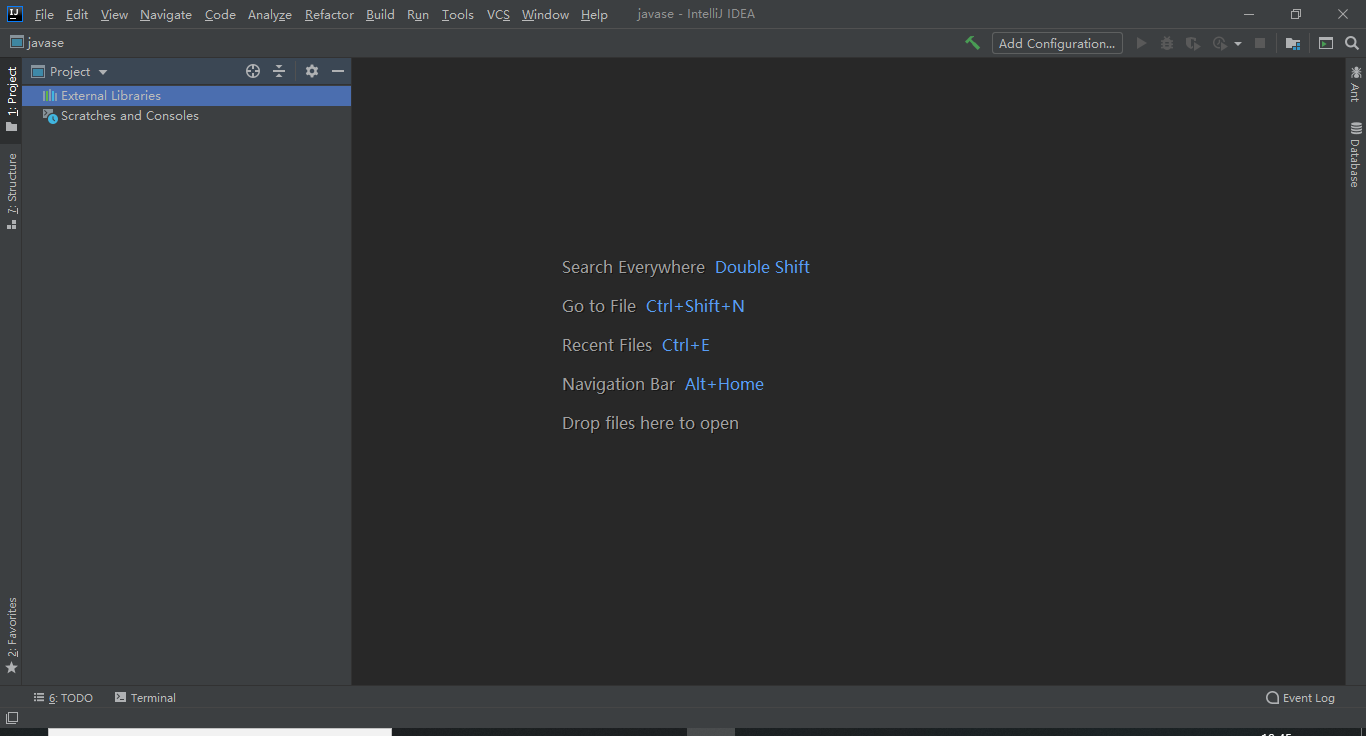
Task: Open the 2: Favorites side tab
Action: click(x=12, y=635)
